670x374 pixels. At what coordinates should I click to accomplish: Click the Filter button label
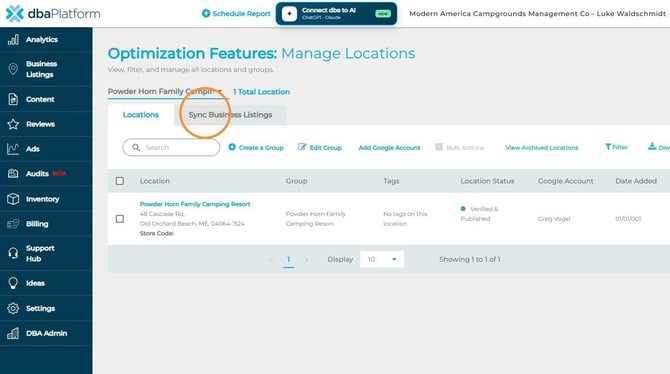point(620,147)
